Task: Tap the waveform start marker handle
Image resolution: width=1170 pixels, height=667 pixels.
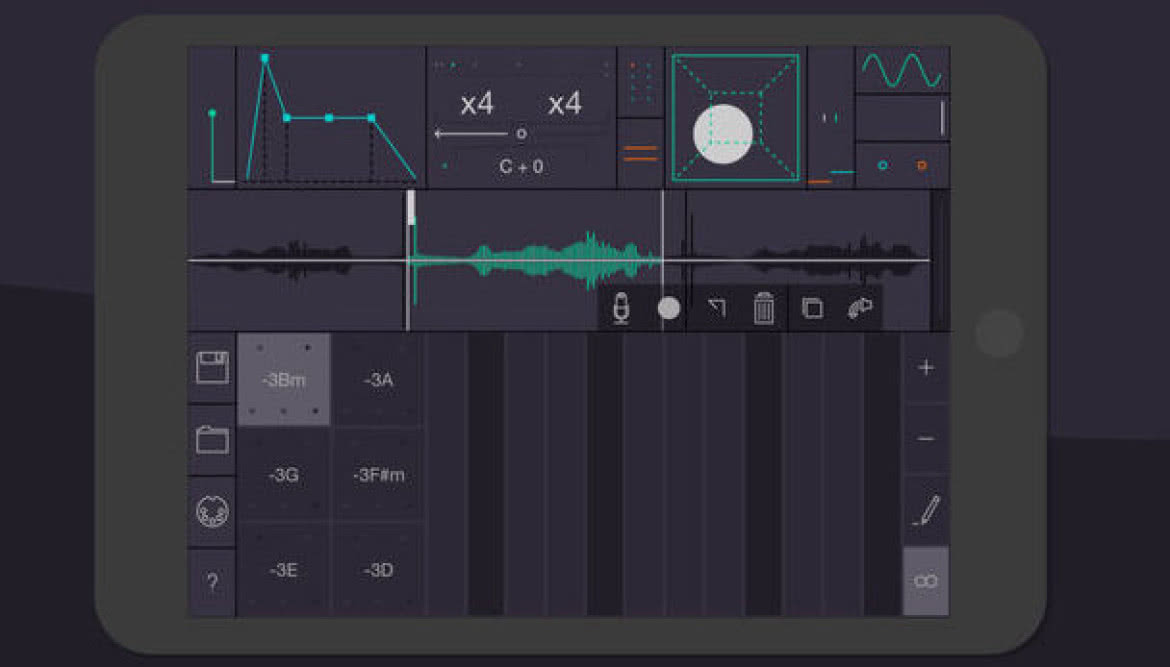Action: point(410,207)
